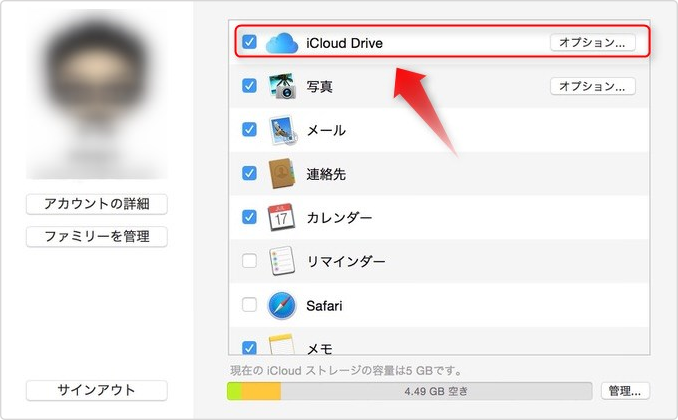Select the リマインダー label text

pos(345,261)
